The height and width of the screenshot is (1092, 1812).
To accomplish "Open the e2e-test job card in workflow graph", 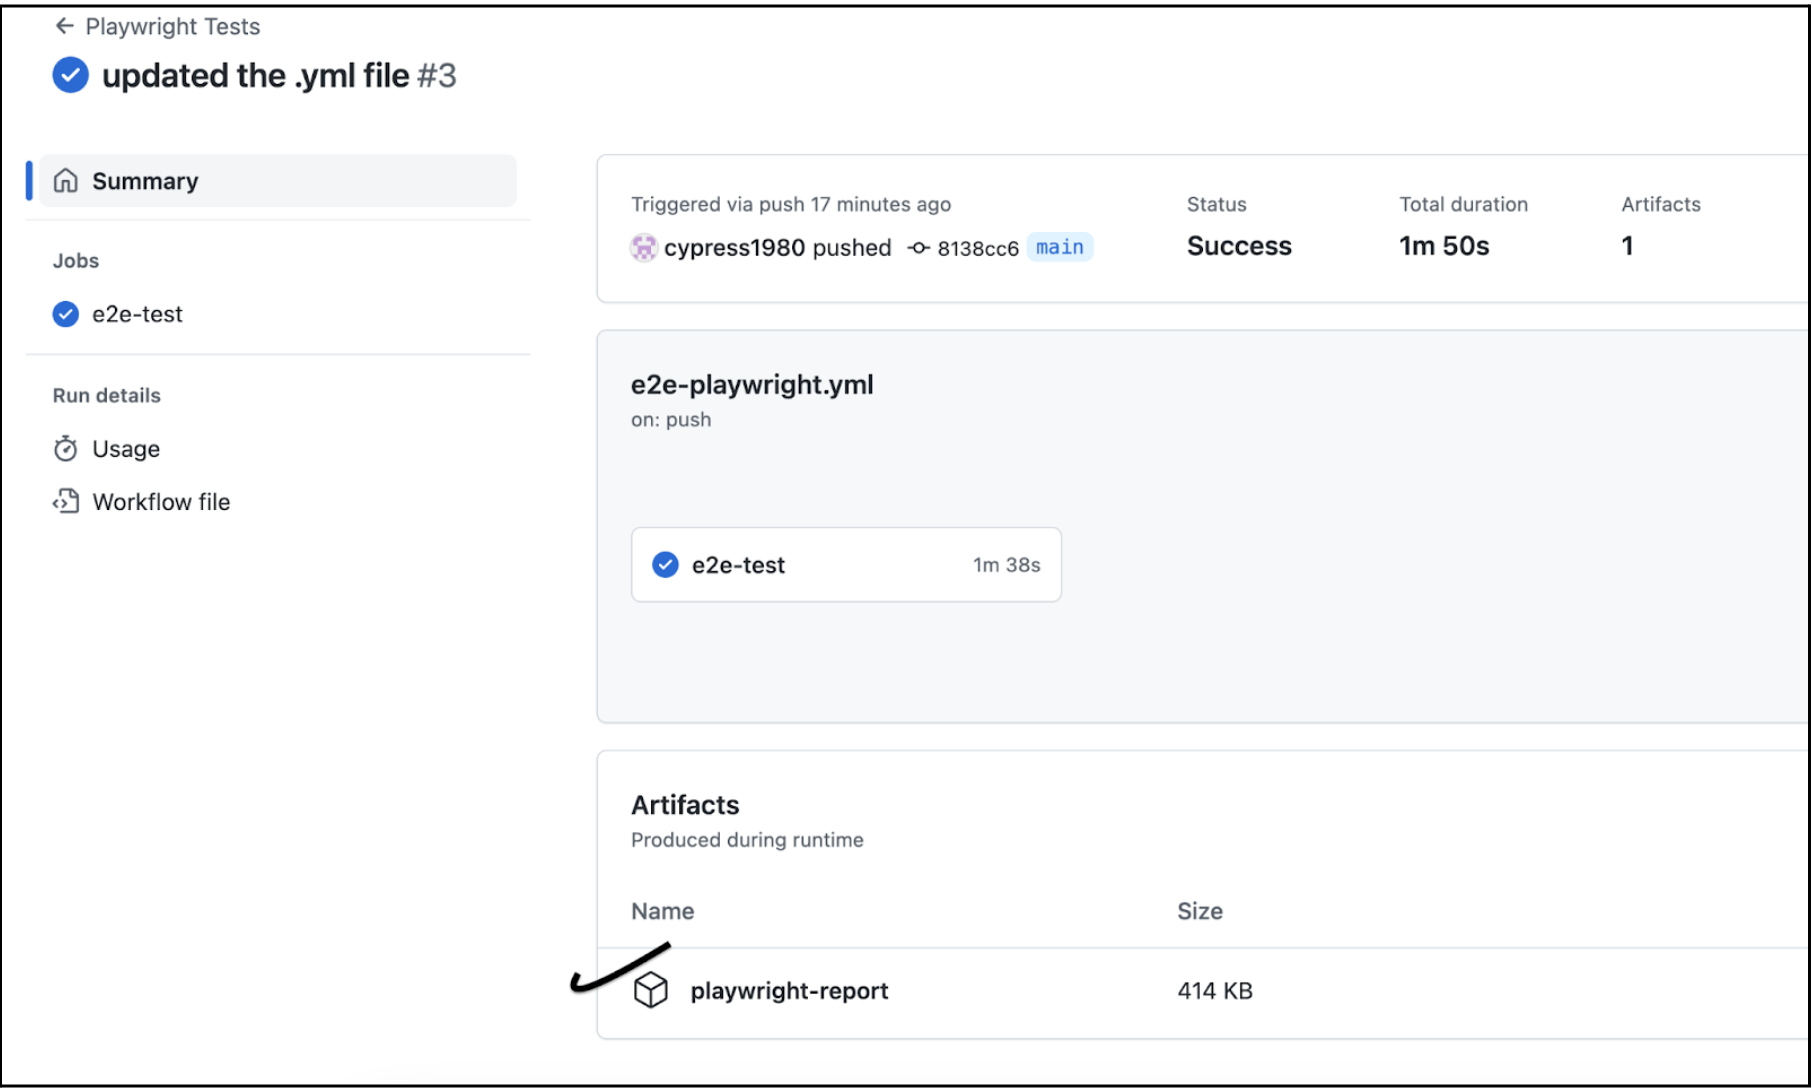I will click(x=845, y=565).
